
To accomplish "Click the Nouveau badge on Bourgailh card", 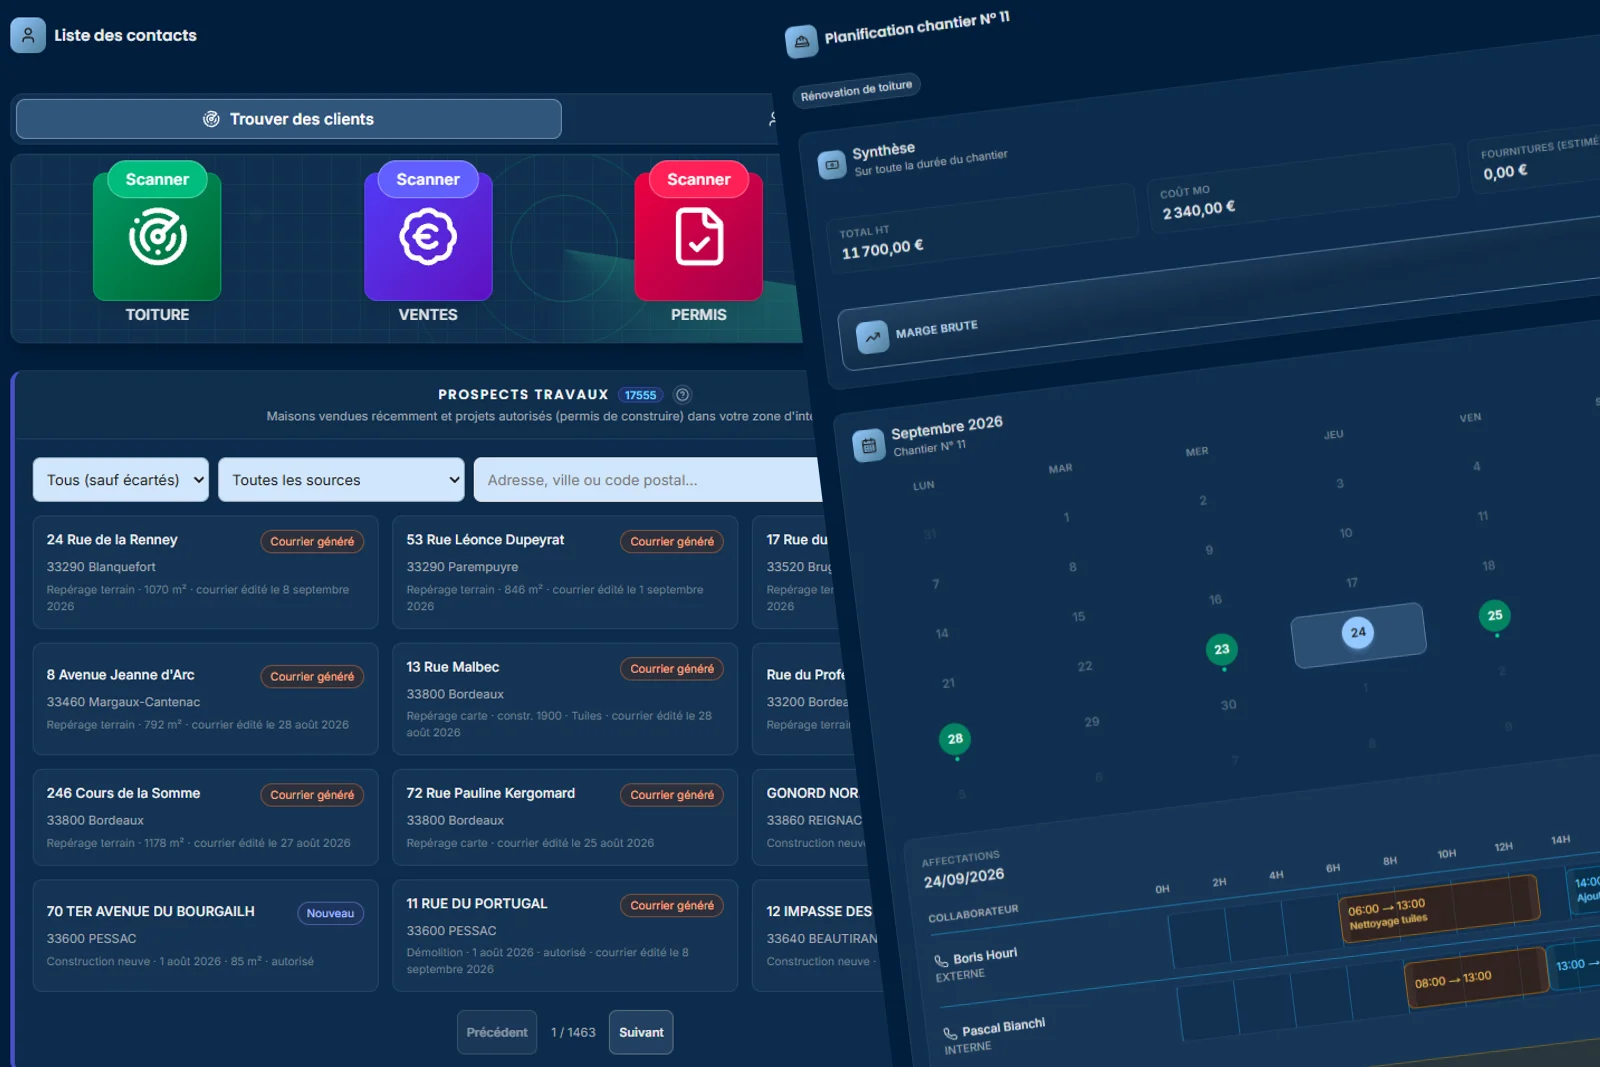I will click(330, 913).
